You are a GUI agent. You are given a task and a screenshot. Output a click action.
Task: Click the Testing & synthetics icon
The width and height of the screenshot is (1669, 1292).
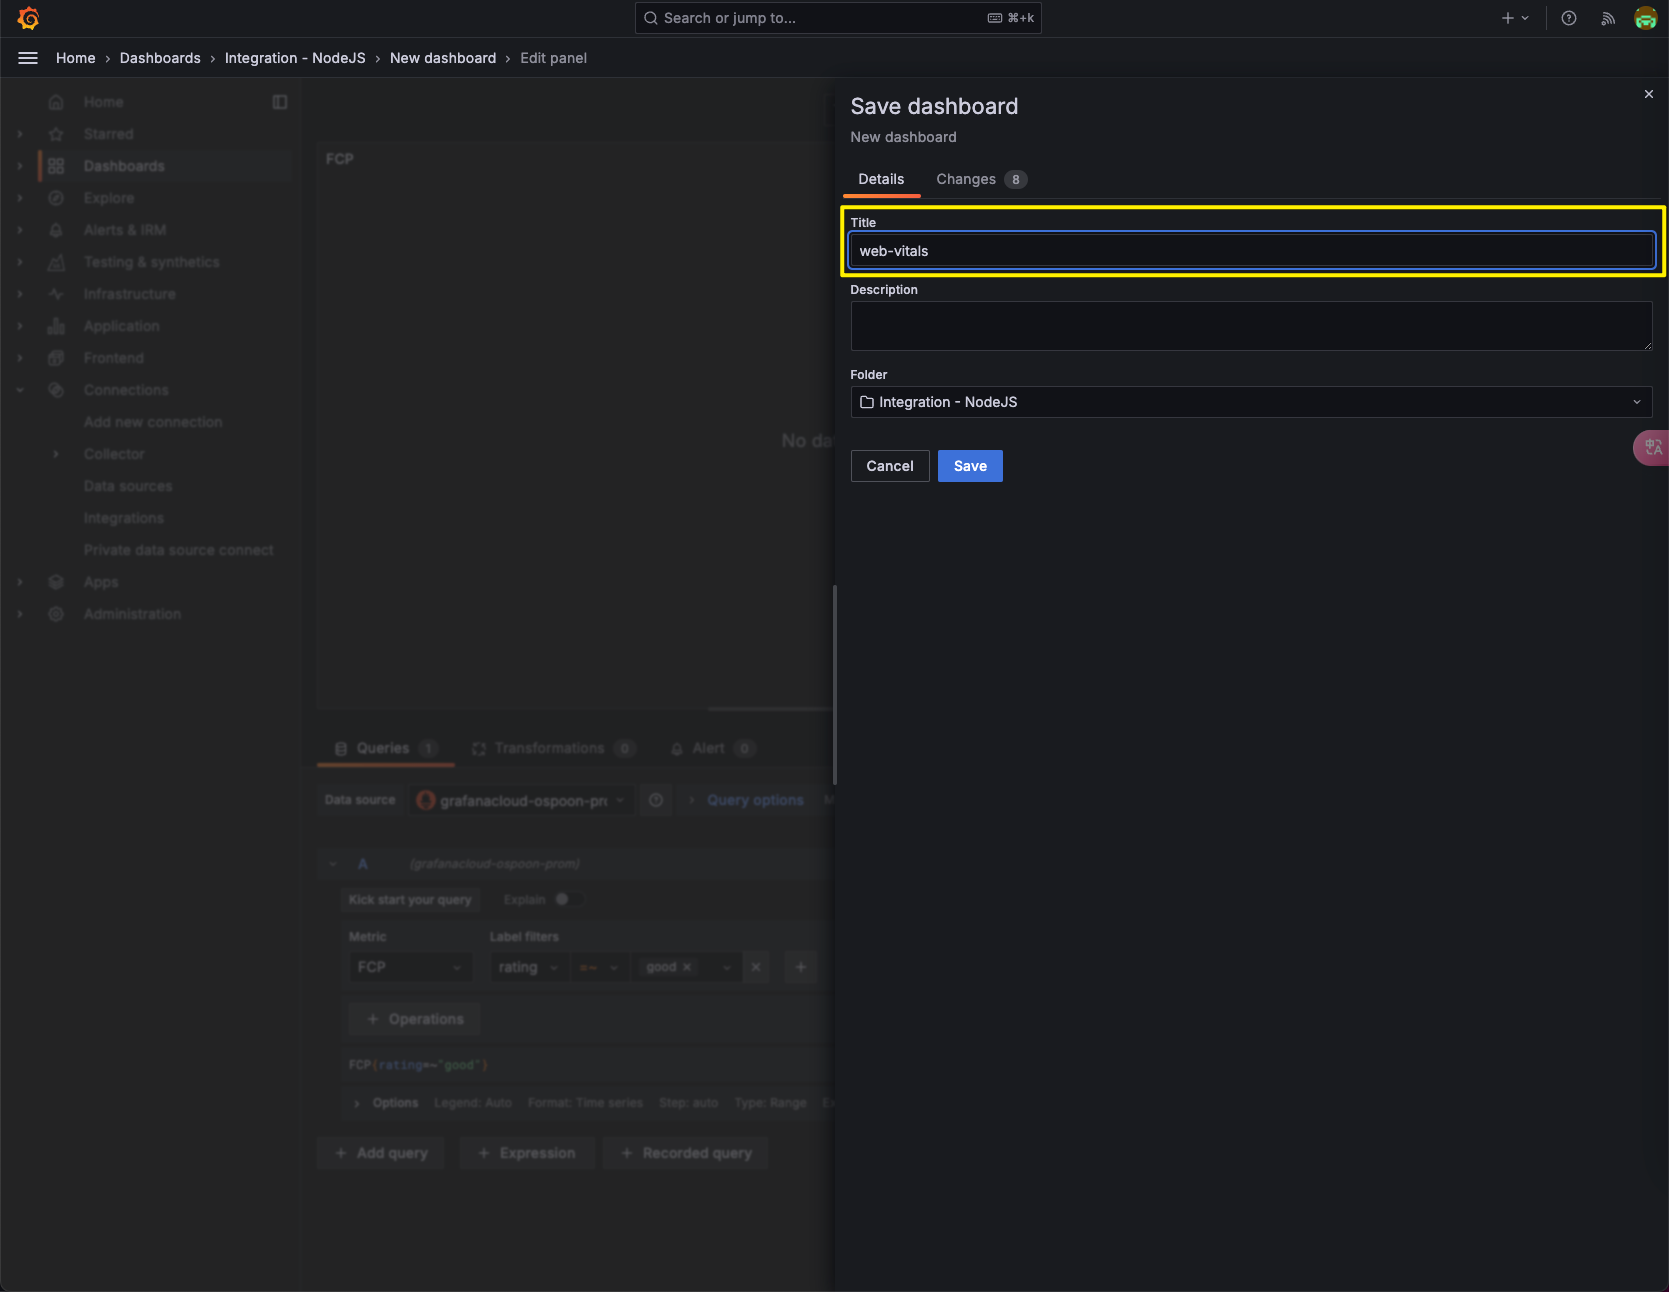click(x=56, y=262)
